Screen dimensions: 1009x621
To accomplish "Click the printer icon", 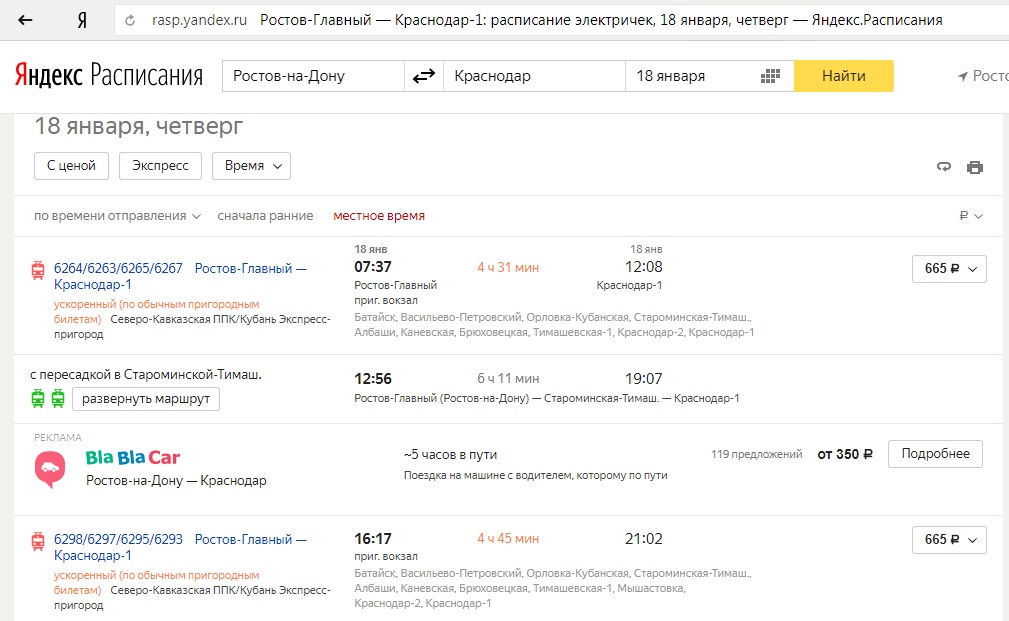I will (x=975, y=167).
